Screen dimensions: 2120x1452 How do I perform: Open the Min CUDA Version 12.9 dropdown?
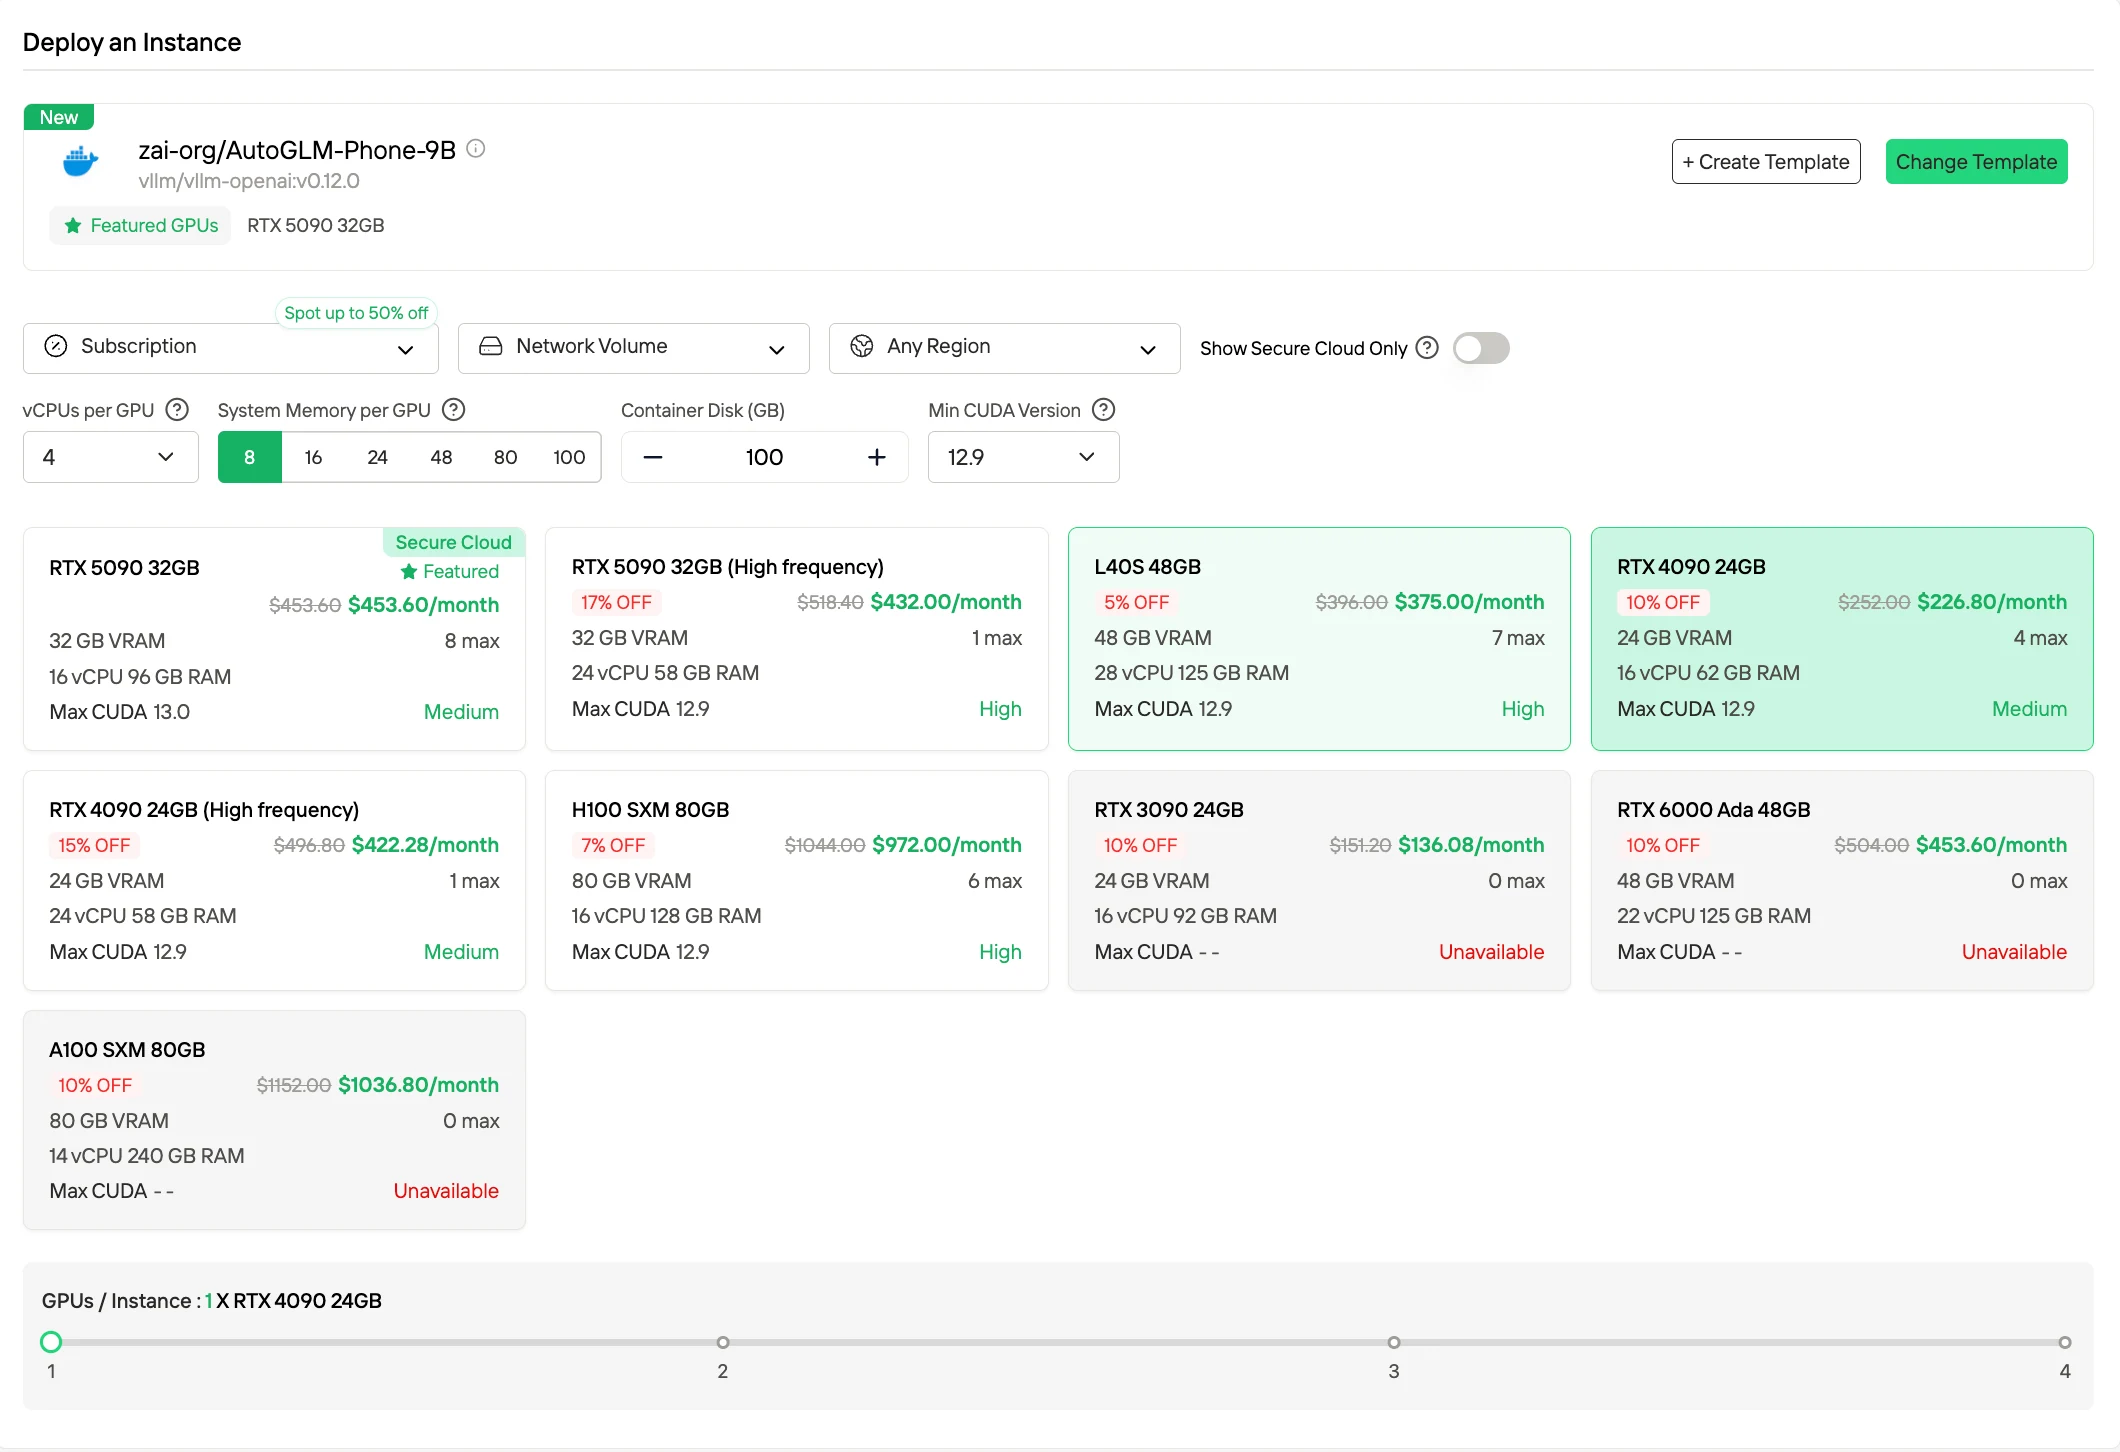pyautogui.click(x=1023, y=457)
